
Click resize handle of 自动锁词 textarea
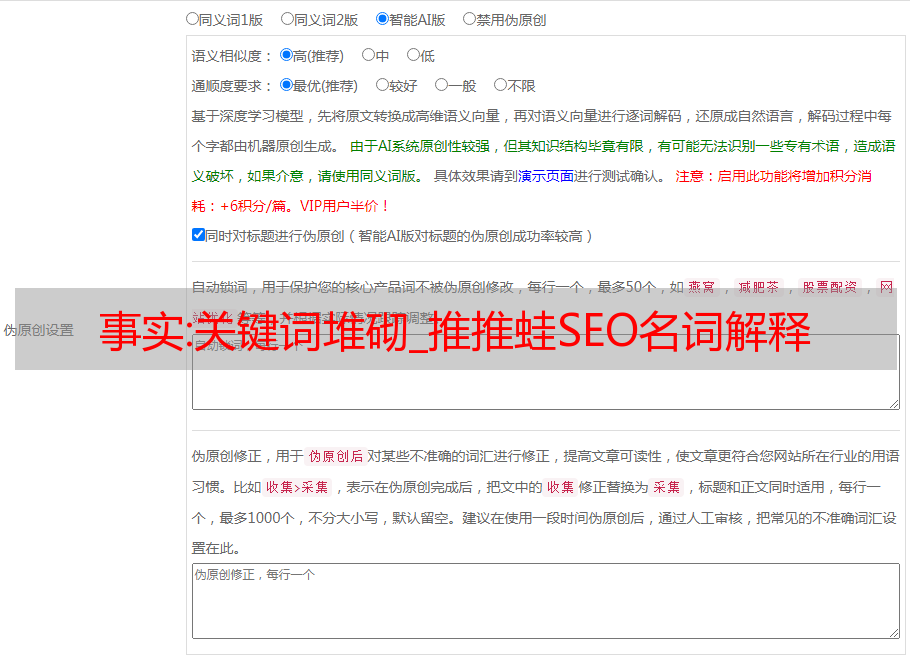[894, 404]
